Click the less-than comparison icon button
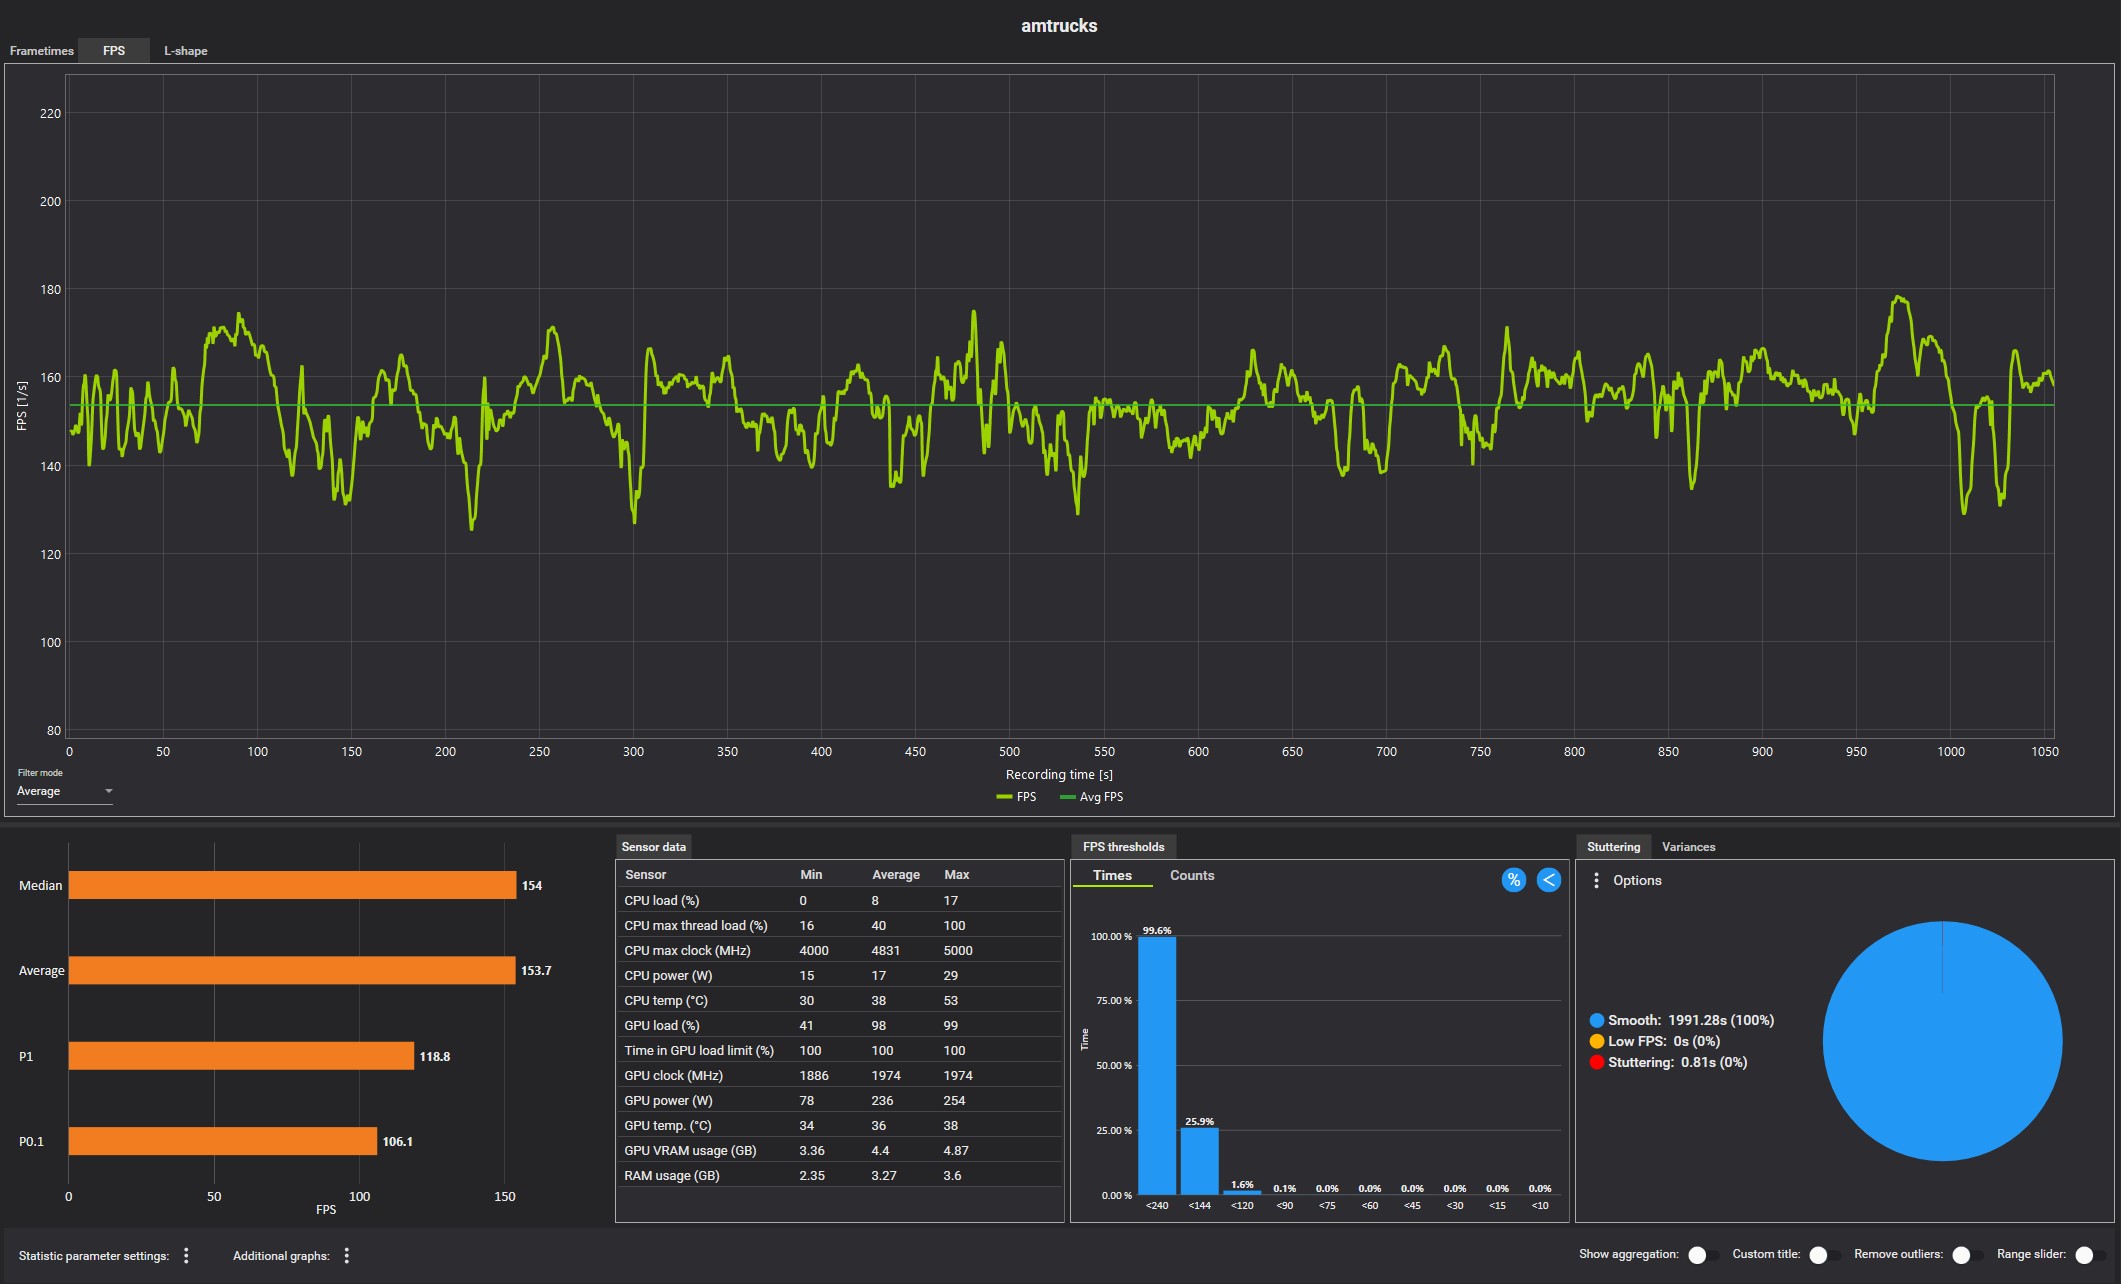The width and height of the screenshot is (2121, 1284). click(x=1548, y=880)
